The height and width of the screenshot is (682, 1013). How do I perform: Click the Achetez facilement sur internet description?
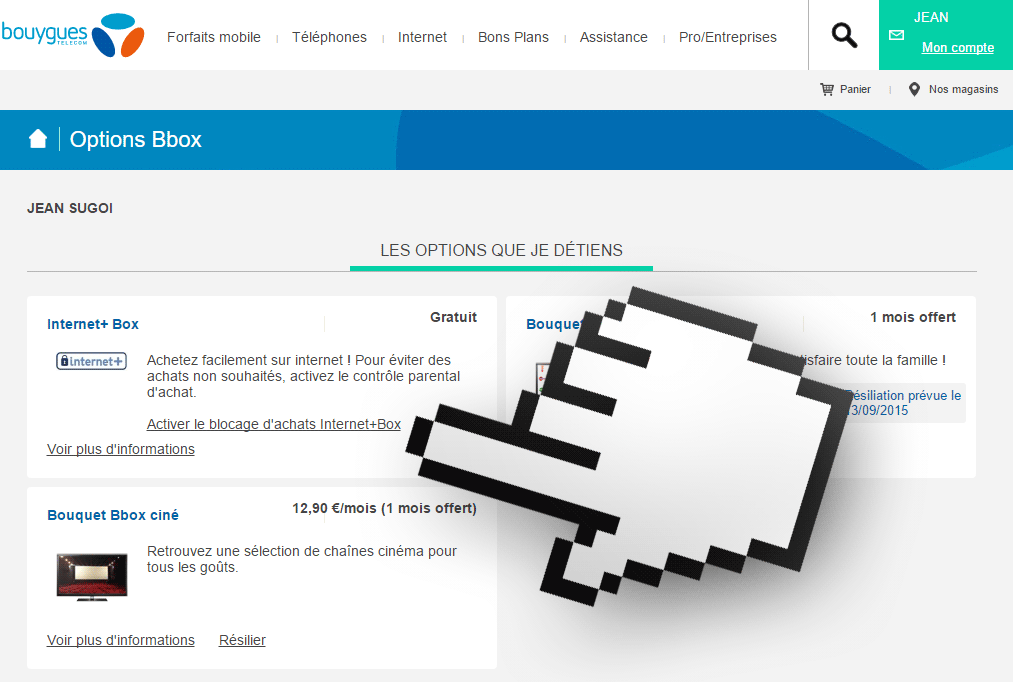[304, 377]
